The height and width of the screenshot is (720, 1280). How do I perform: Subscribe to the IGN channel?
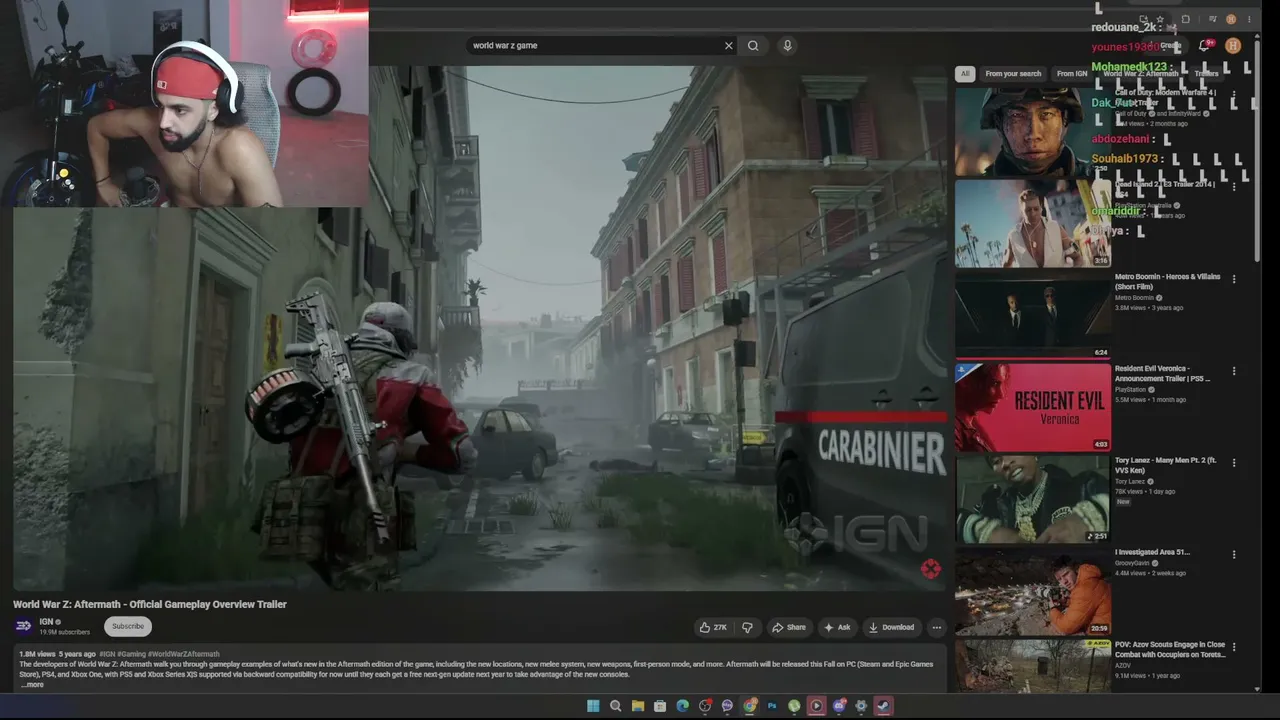coord(128,626)
